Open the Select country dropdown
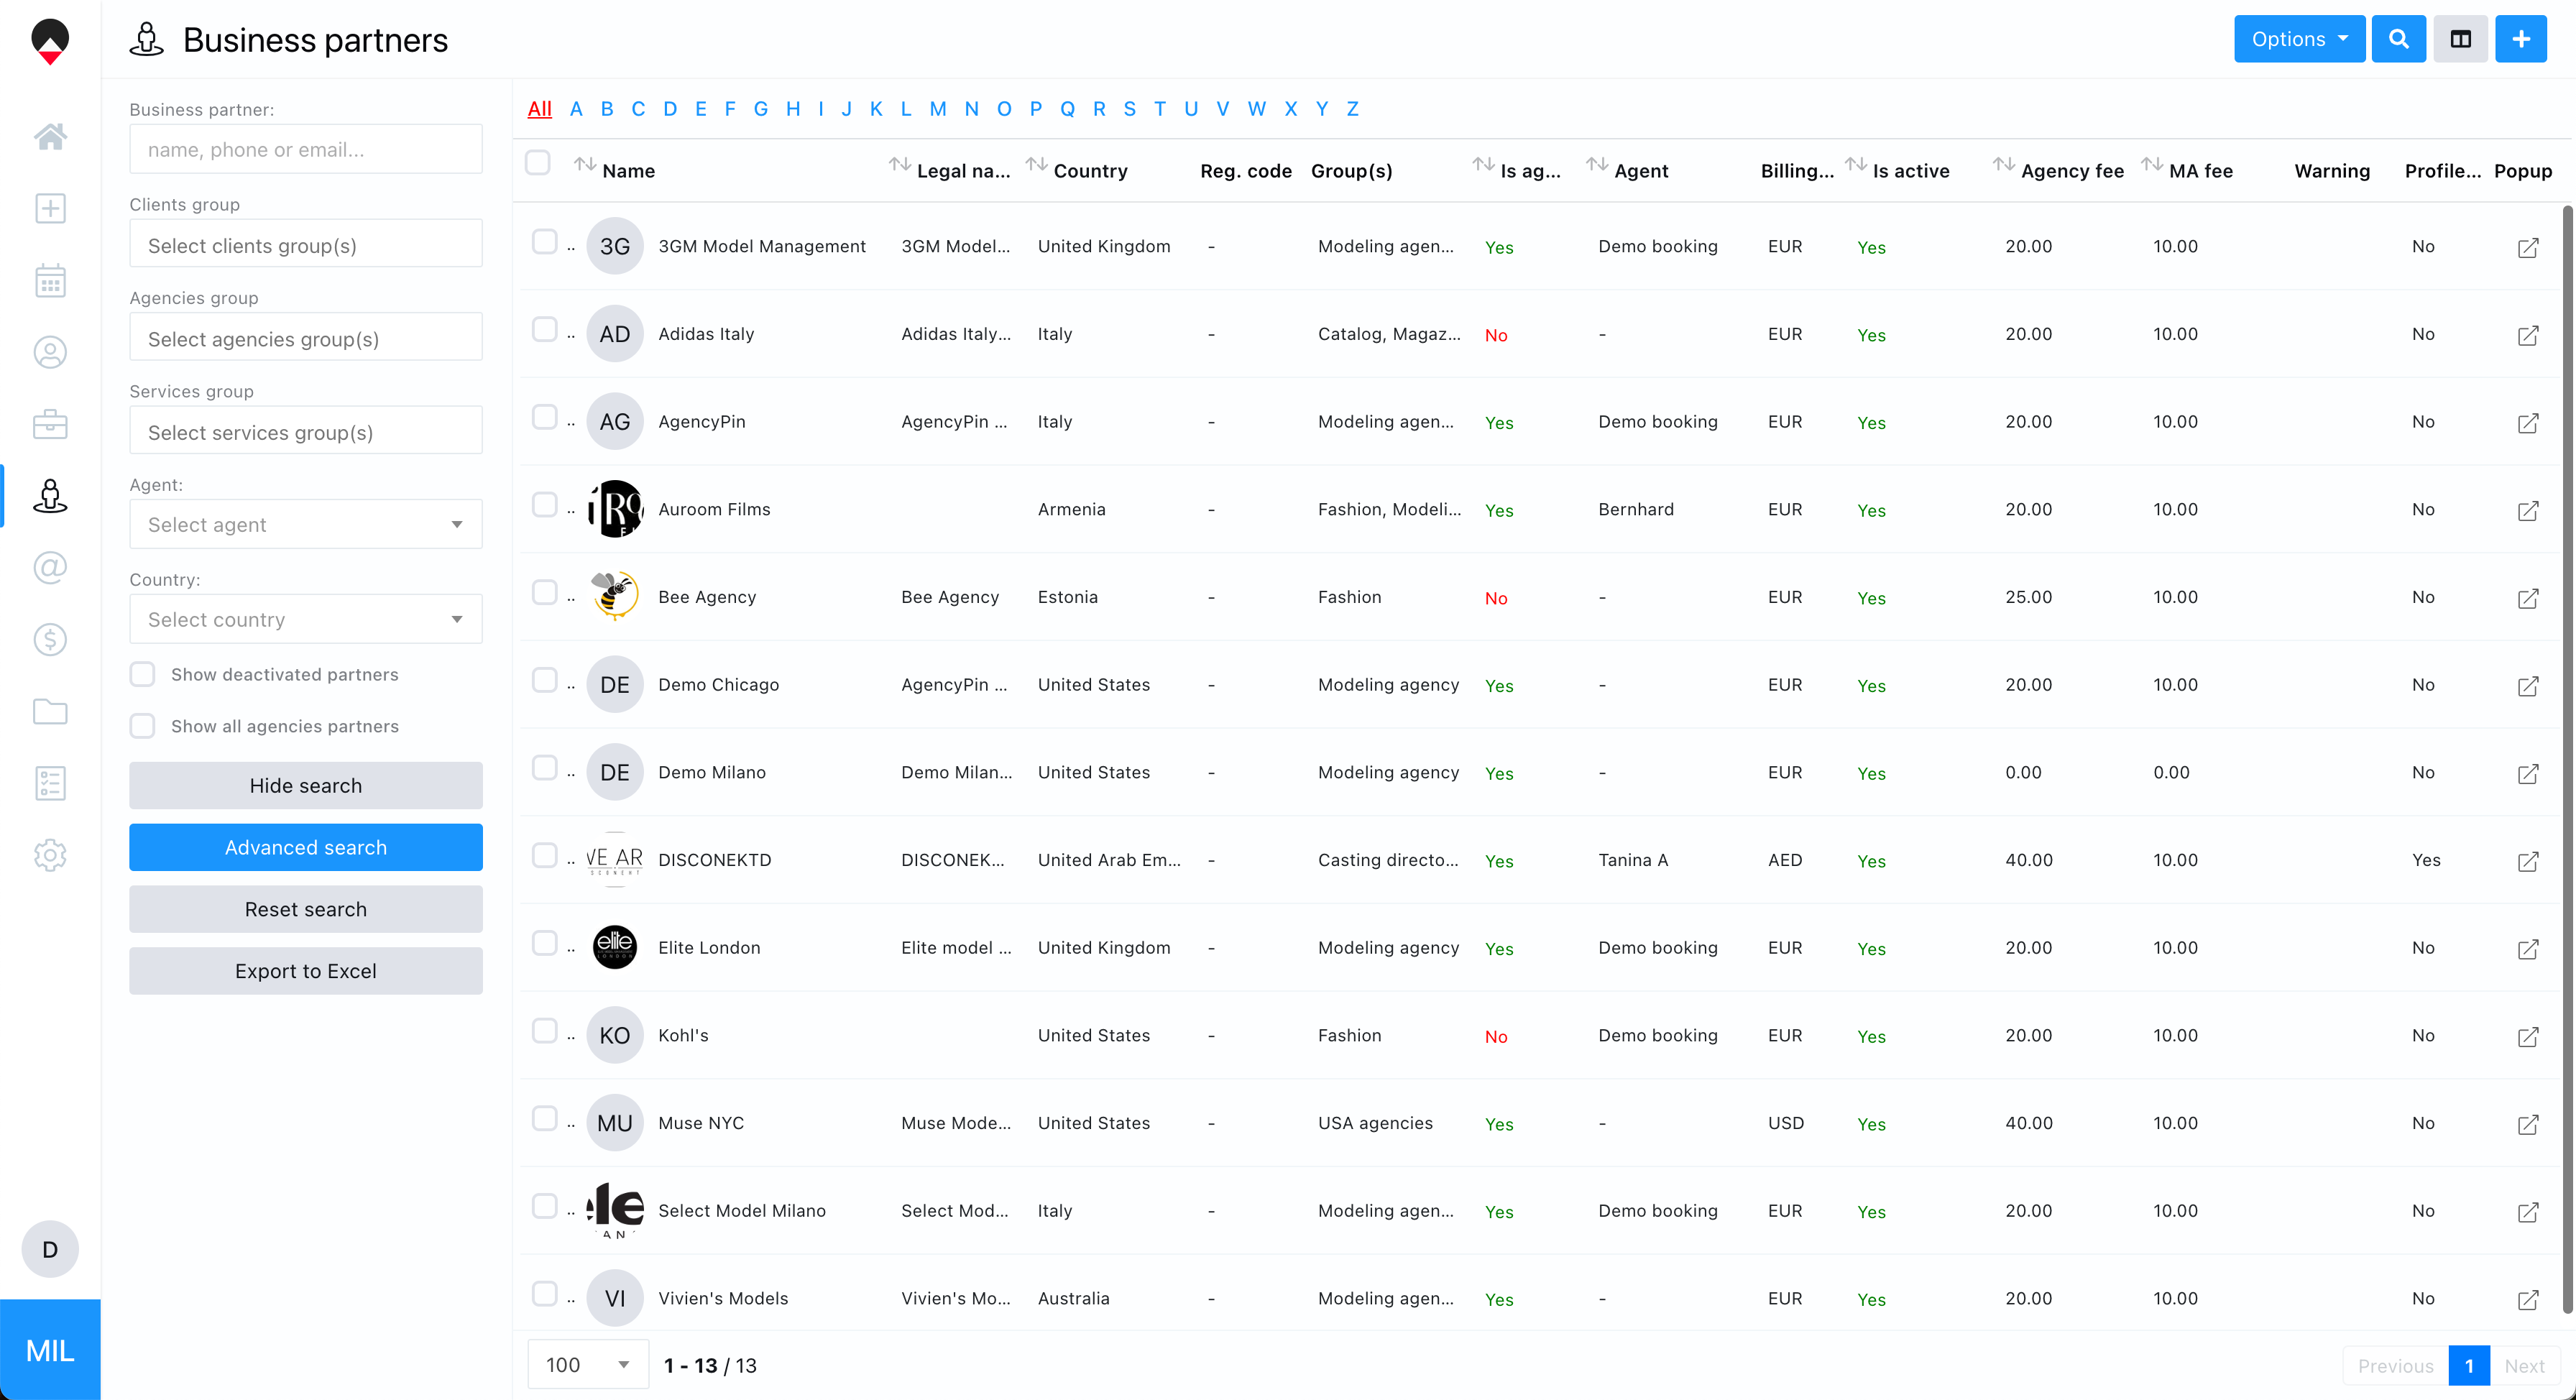The height and width of the screenshot is (1400, 2576). pyautogui.click(x=306, y=619)
